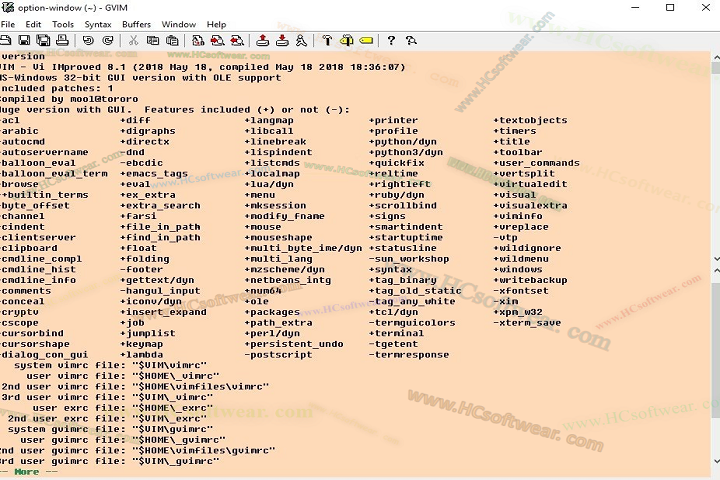Undo the last change from toolbar
The width and height of the screenshot is (720, 480).
pos(88,40)
